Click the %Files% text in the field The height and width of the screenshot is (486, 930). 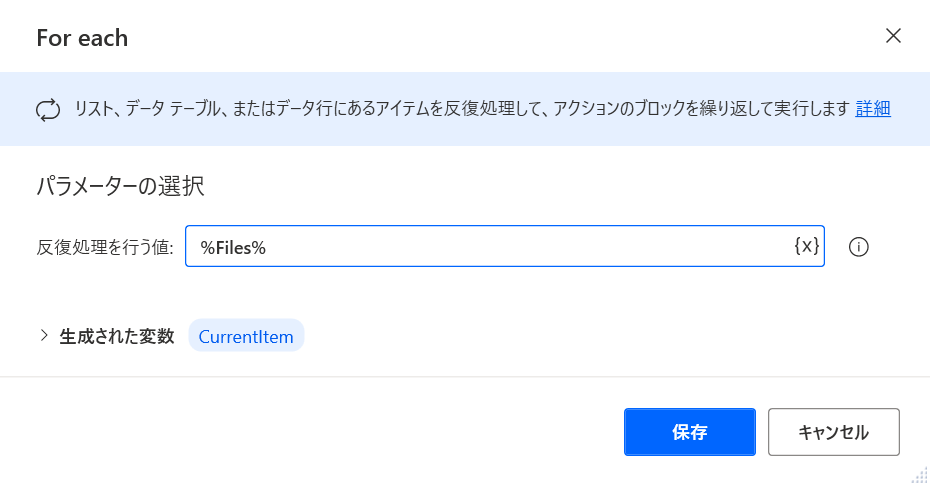pyautogui.click(x=233, y=248)
